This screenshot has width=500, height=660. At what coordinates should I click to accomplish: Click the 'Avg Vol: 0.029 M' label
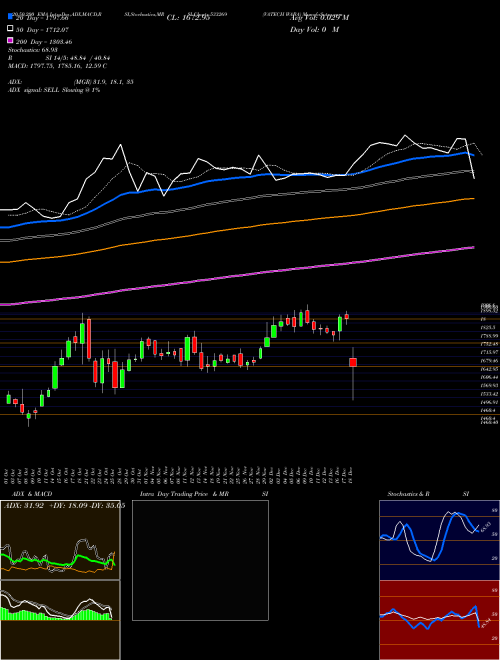click(319, 18)
